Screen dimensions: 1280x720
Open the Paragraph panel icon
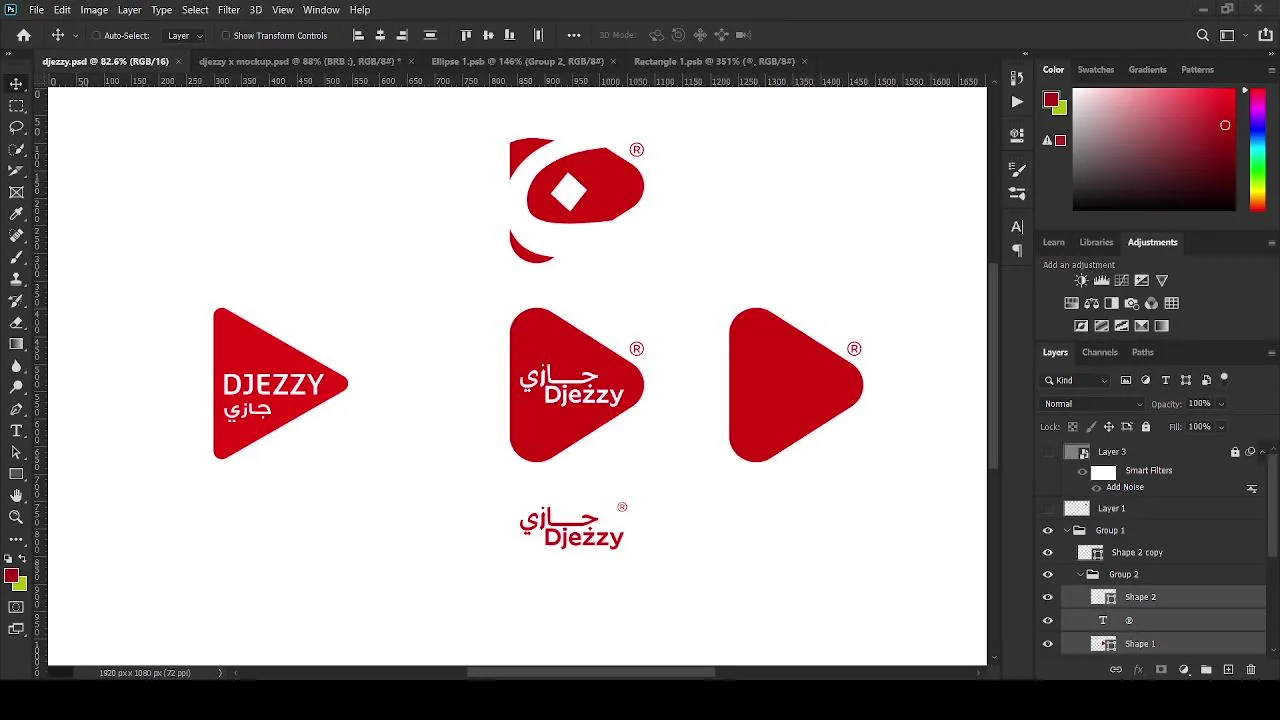point(1017,251)
